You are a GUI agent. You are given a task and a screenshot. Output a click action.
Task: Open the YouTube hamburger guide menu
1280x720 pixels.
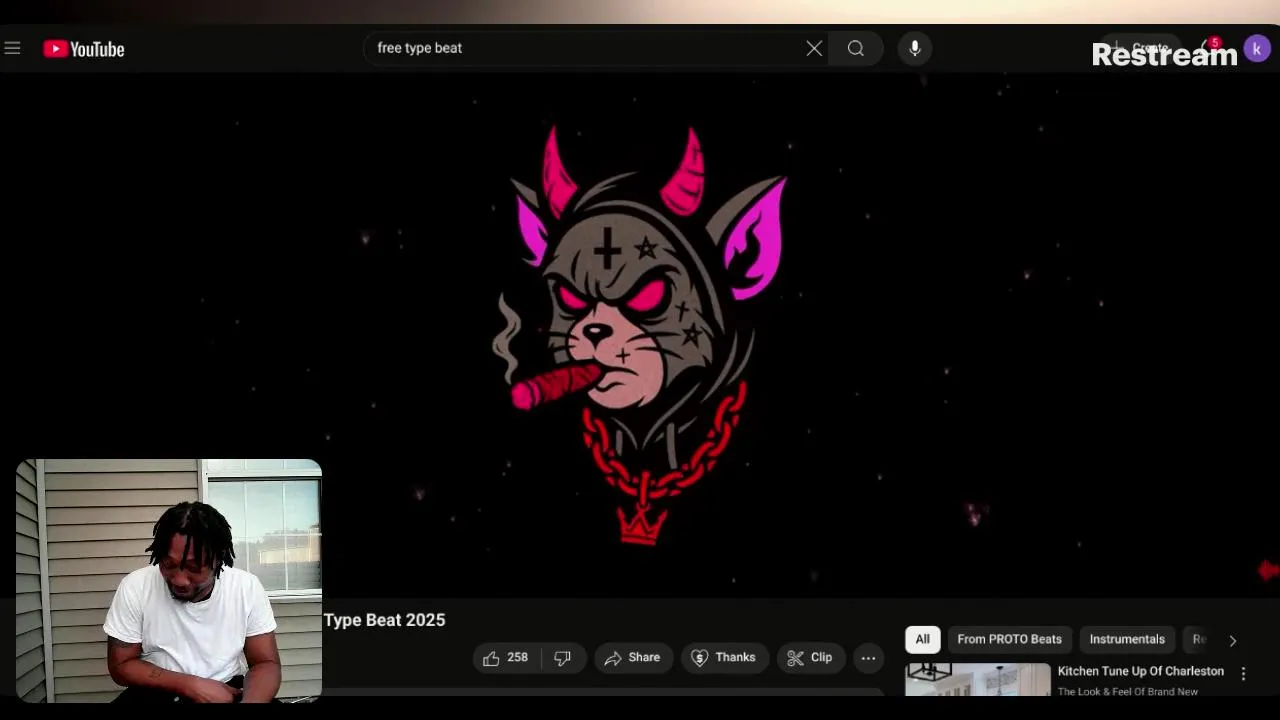(12, 48)
